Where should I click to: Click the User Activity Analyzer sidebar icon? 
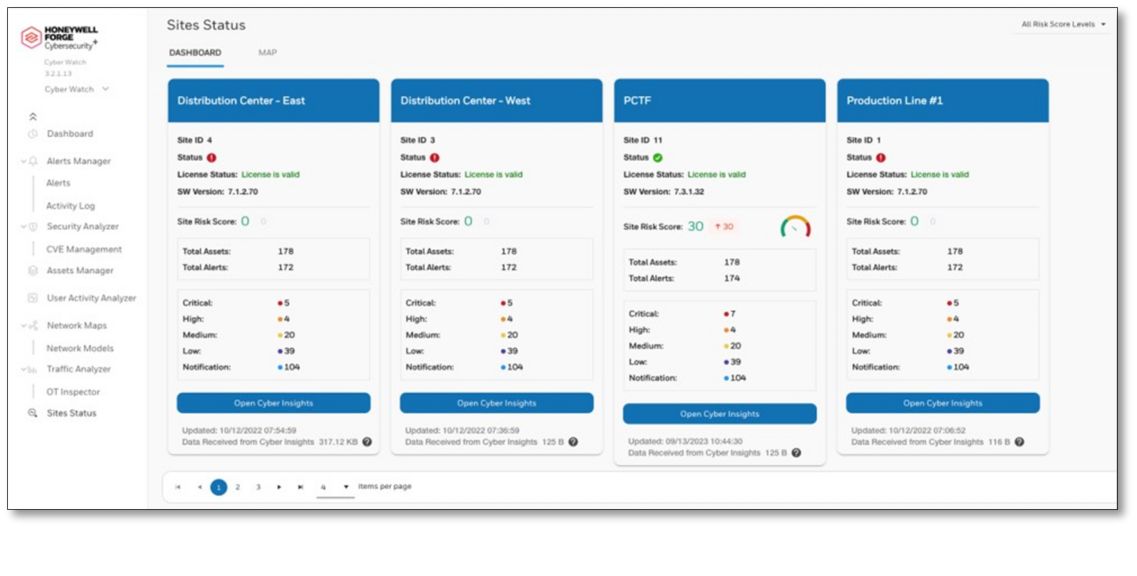(32, 298)
